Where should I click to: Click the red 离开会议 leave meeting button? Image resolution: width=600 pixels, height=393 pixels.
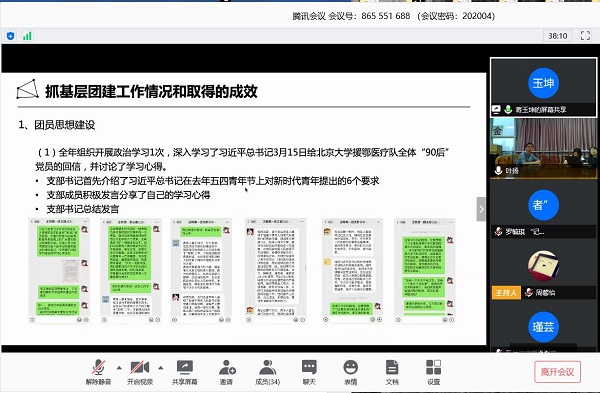(558, 372)
